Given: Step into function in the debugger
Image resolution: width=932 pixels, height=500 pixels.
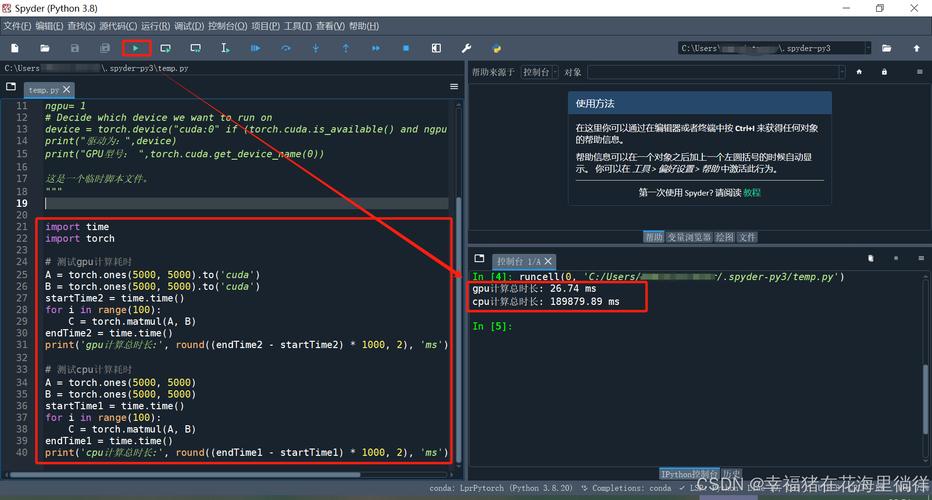Looking at the screenshot, I should tap(316, 48).
